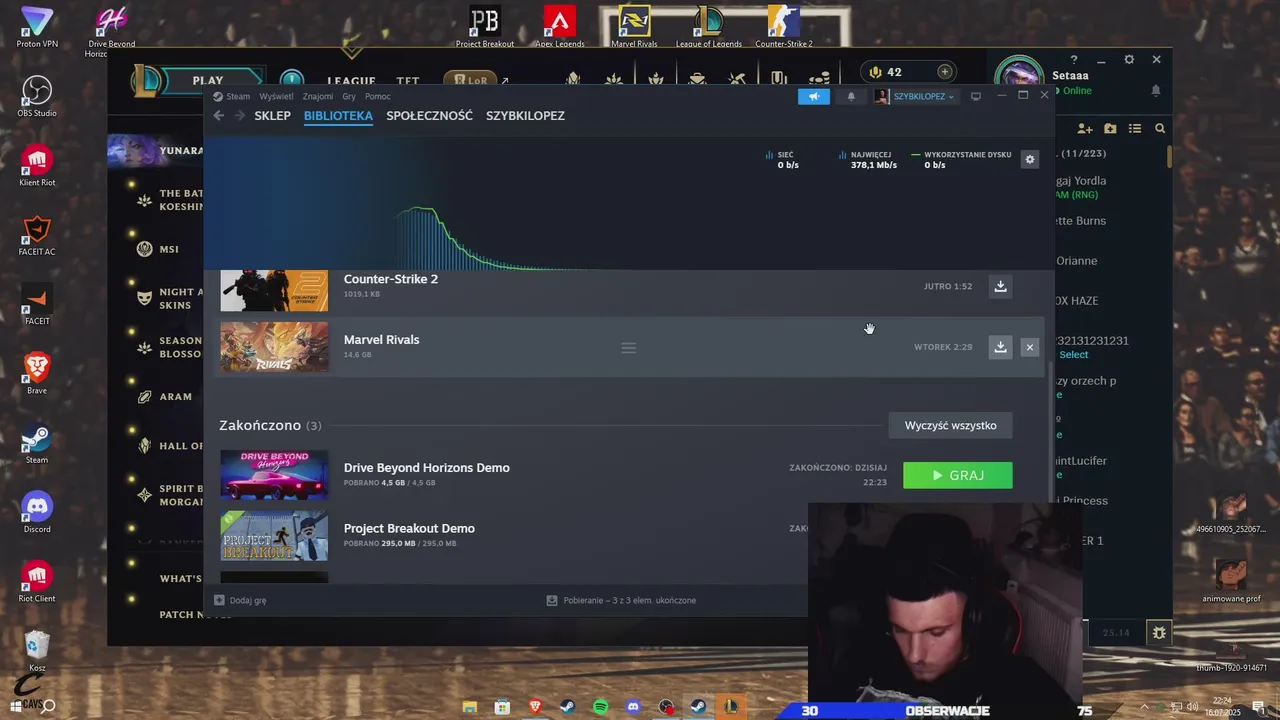Viewport: 1280px width, 720px height.
Task: Click PLAY button in League client
Action: (208, 81)
